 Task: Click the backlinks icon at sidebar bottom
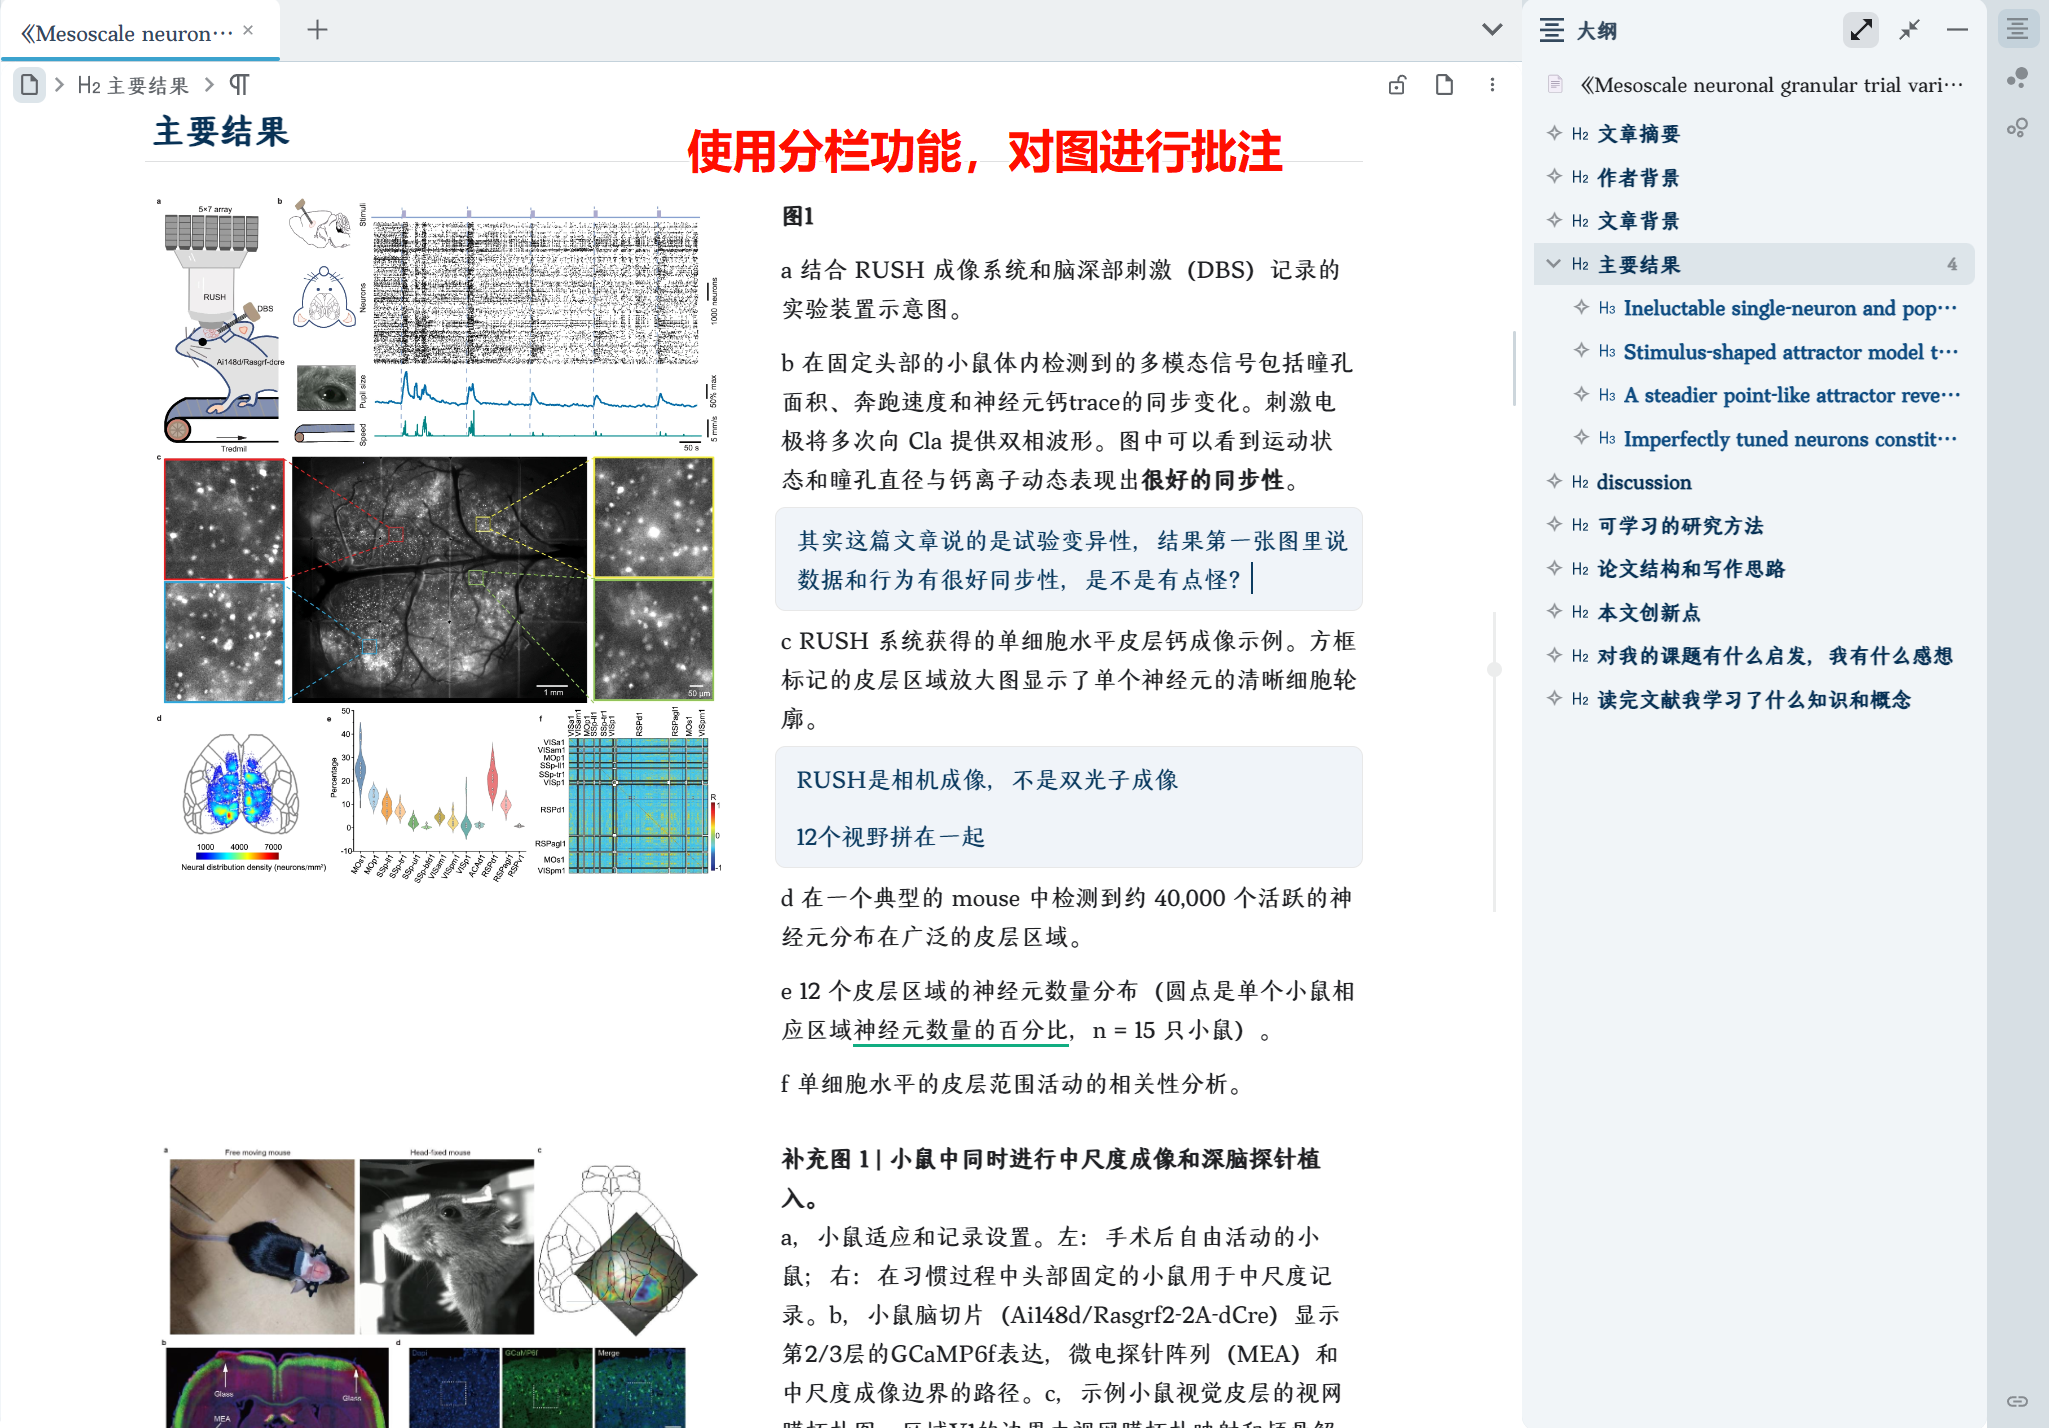2017,1401
